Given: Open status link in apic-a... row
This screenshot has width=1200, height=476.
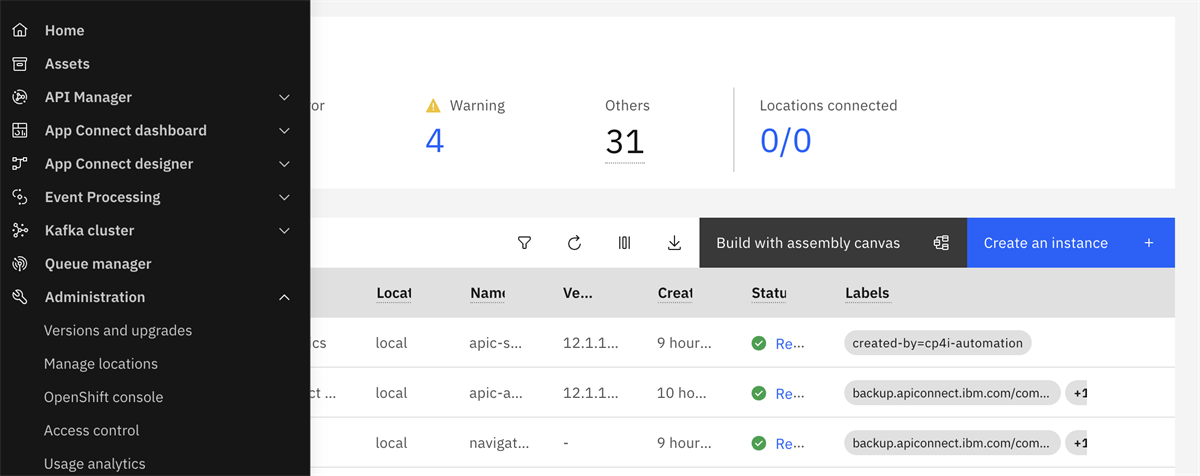Looking at the screenshot, I should pos(790,393).
